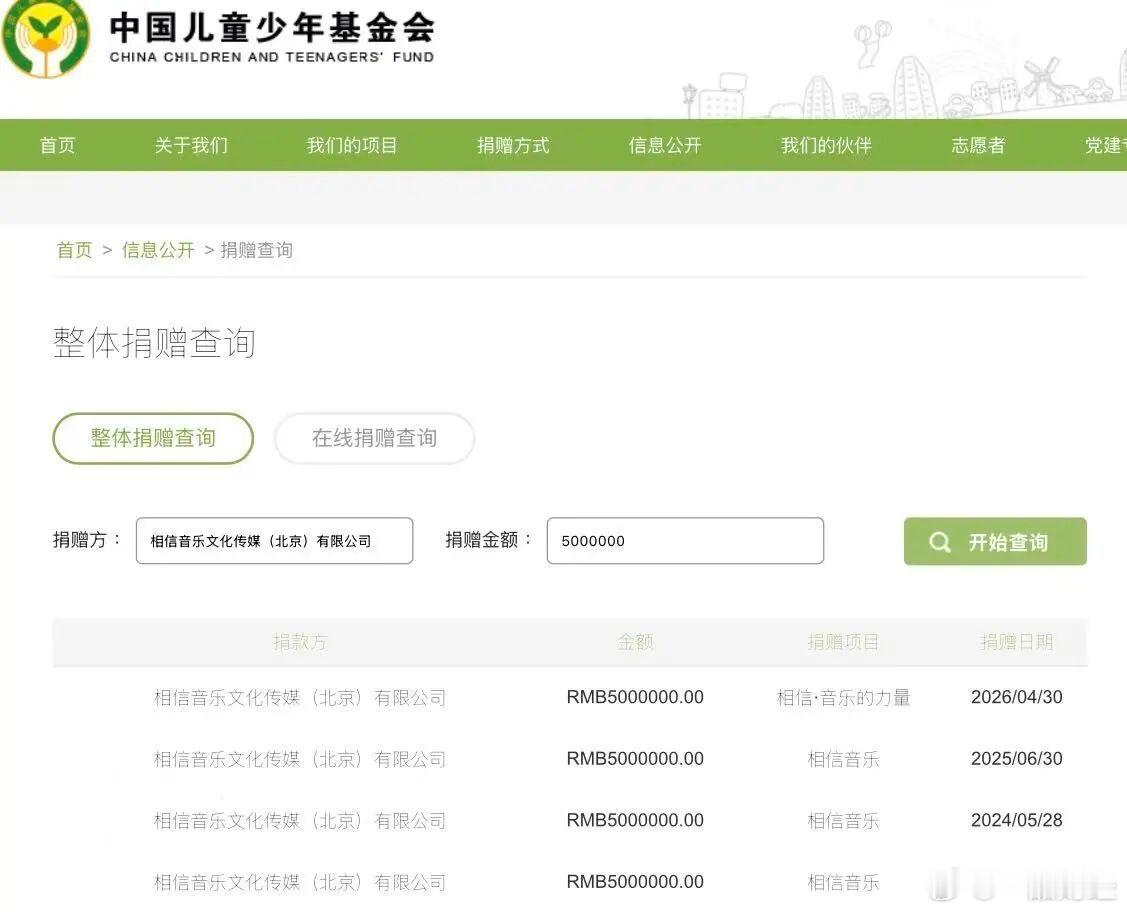
Task: Focus the 捐赠方 donor name input field
Action: [x=275, y=540]
